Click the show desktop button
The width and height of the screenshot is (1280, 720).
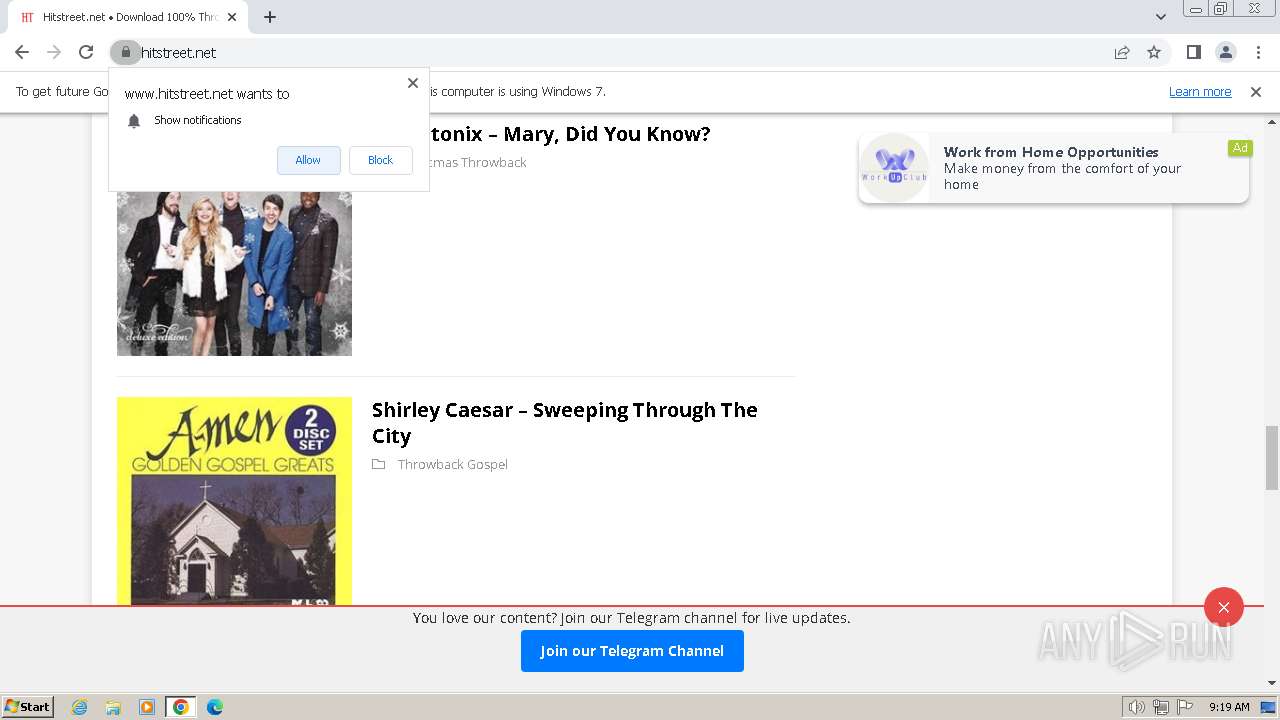point(1269,707)
